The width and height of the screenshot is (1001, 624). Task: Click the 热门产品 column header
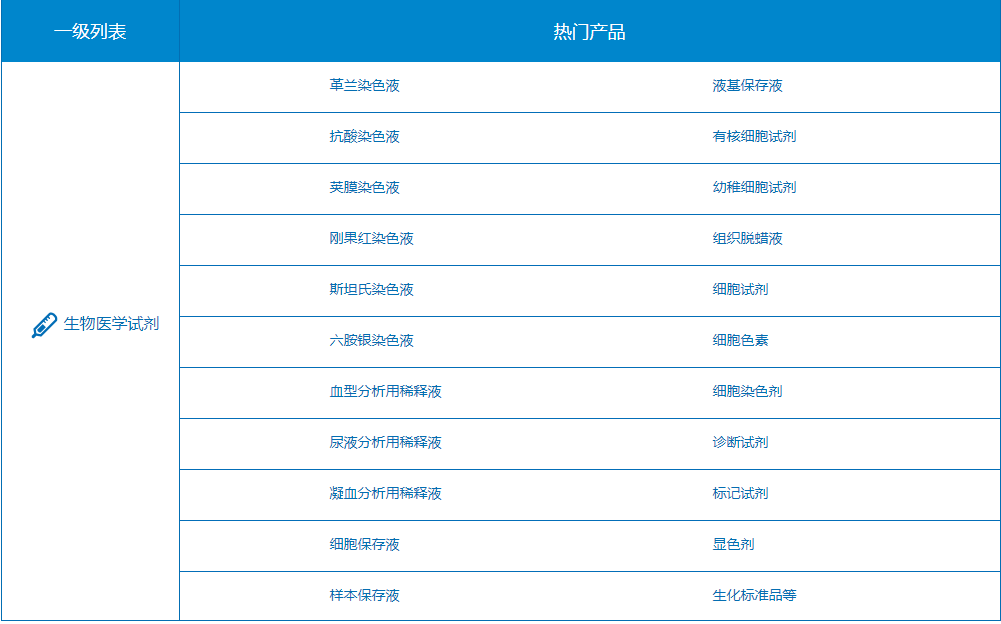589,32
